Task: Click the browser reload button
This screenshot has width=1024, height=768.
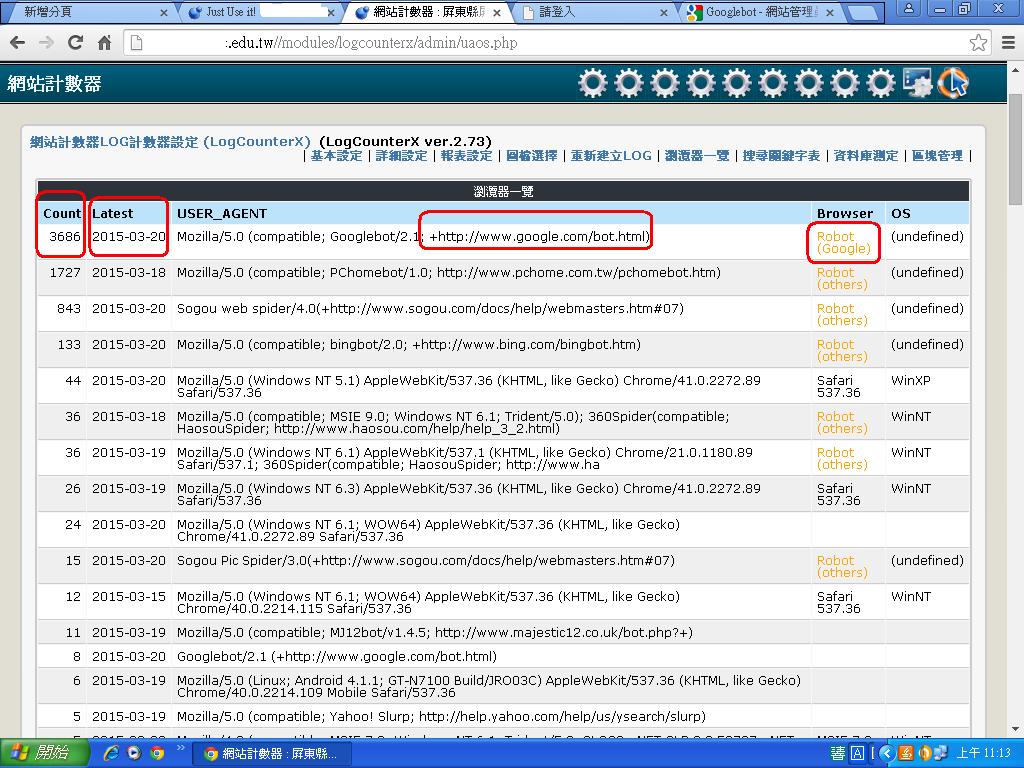Action: point(75,43)
